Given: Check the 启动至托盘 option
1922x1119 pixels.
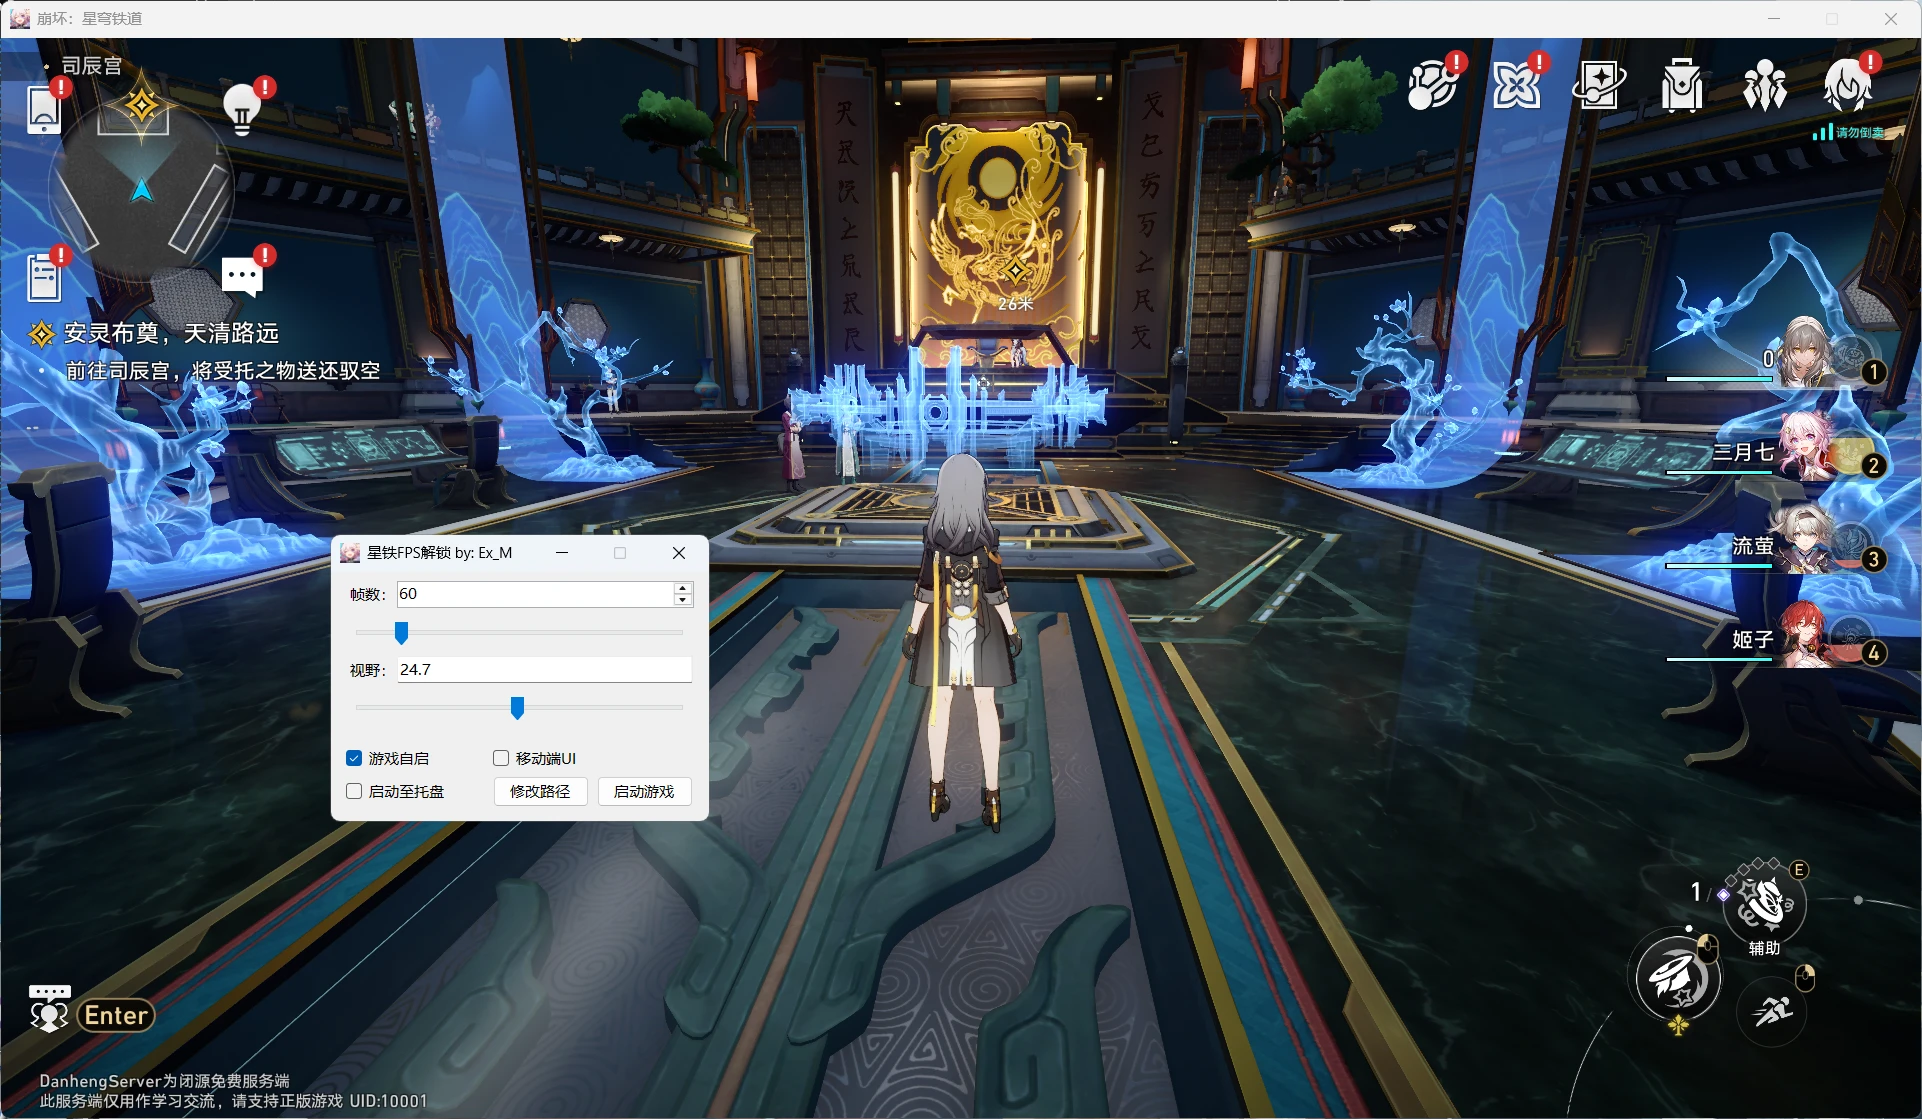Looking at the screenshot, I should point(354,791).
